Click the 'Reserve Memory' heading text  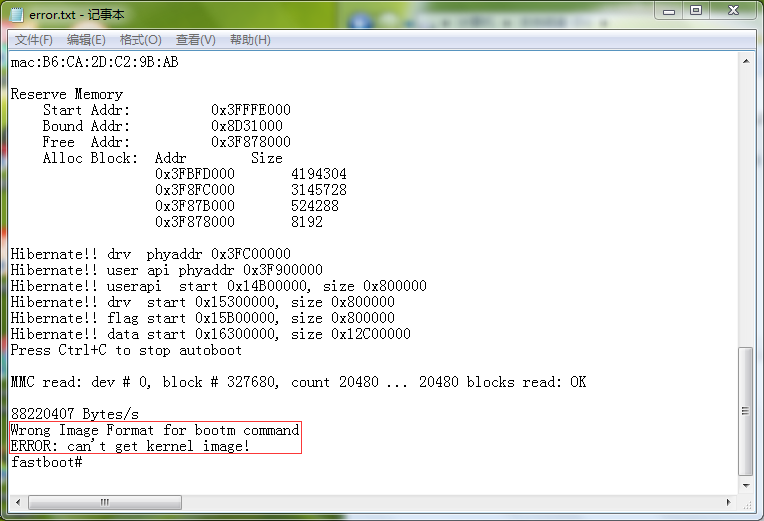pos(67,94)
